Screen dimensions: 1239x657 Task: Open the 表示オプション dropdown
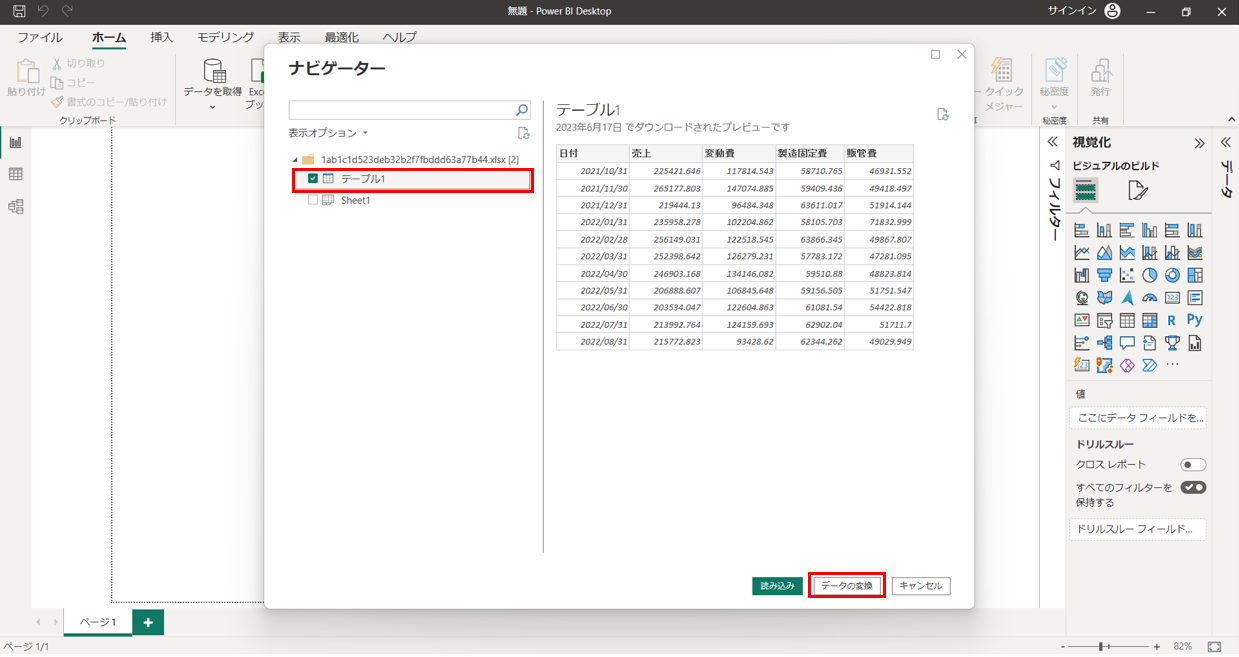329,133
